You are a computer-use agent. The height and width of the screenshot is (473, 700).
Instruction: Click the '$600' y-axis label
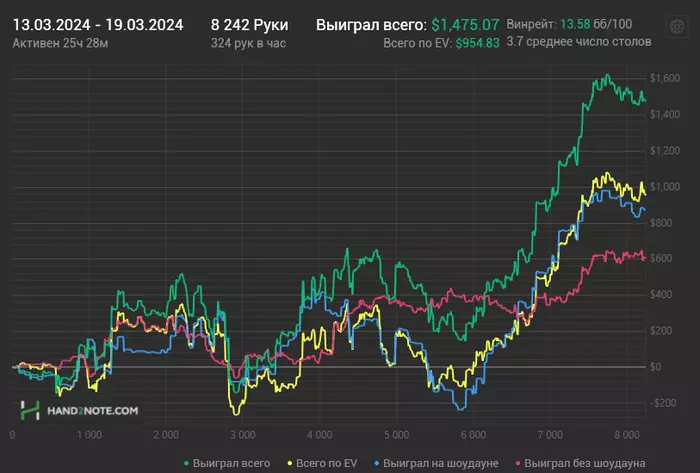point(661,258)
